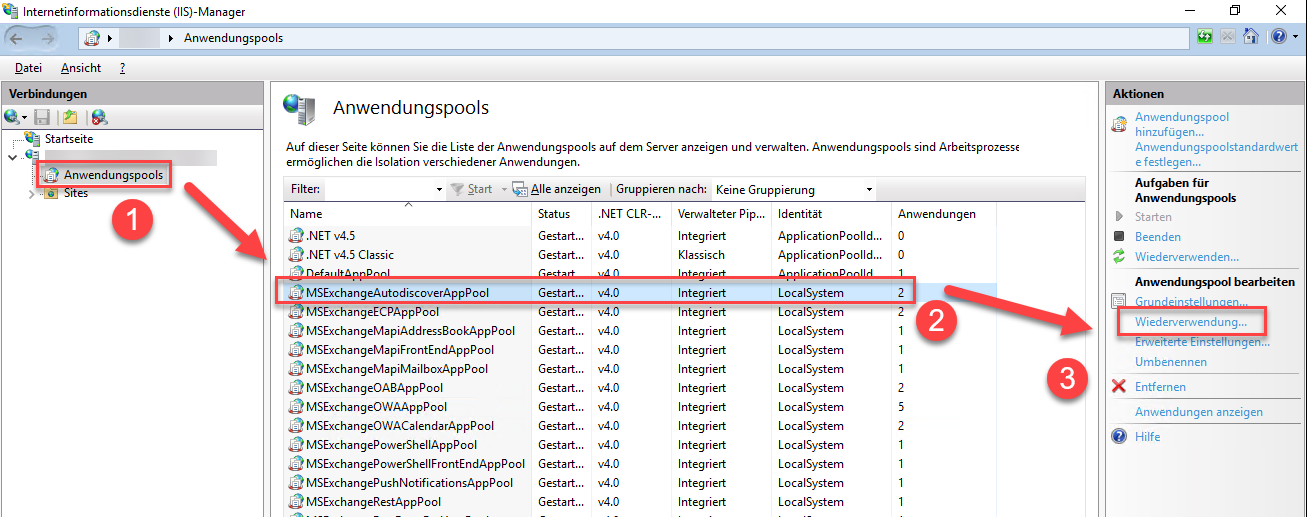
Task: Select Startseite in the connections tree
Action: (x=69, y=139)
